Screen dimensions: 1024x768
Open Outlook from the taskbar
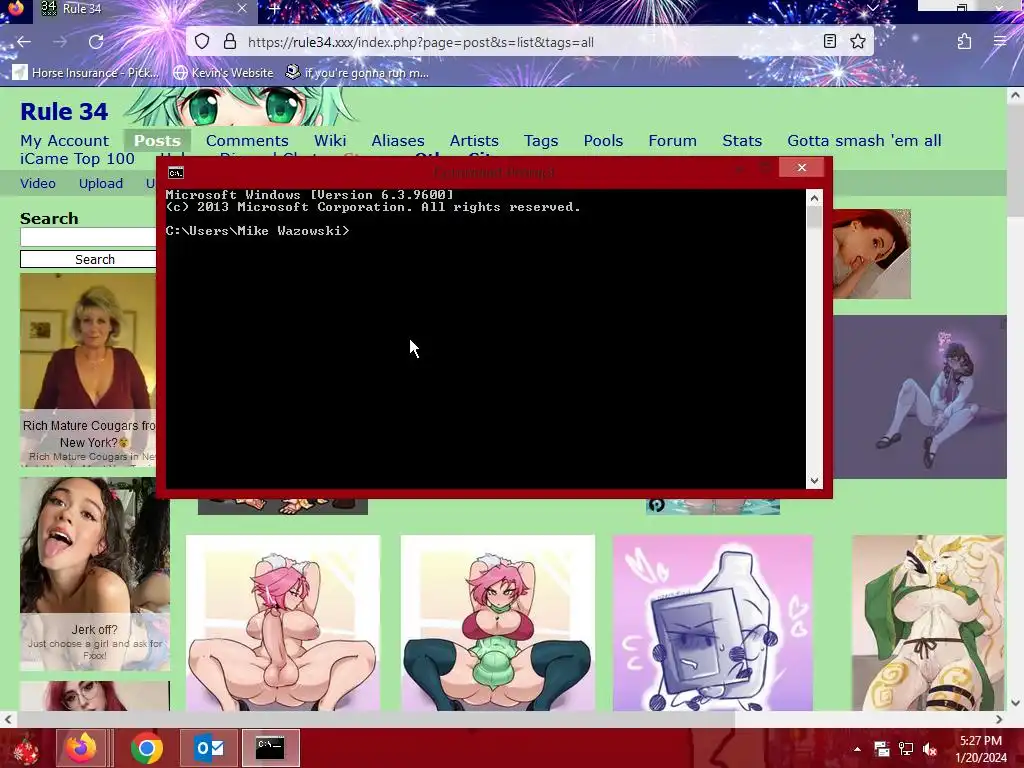(209, 748)
